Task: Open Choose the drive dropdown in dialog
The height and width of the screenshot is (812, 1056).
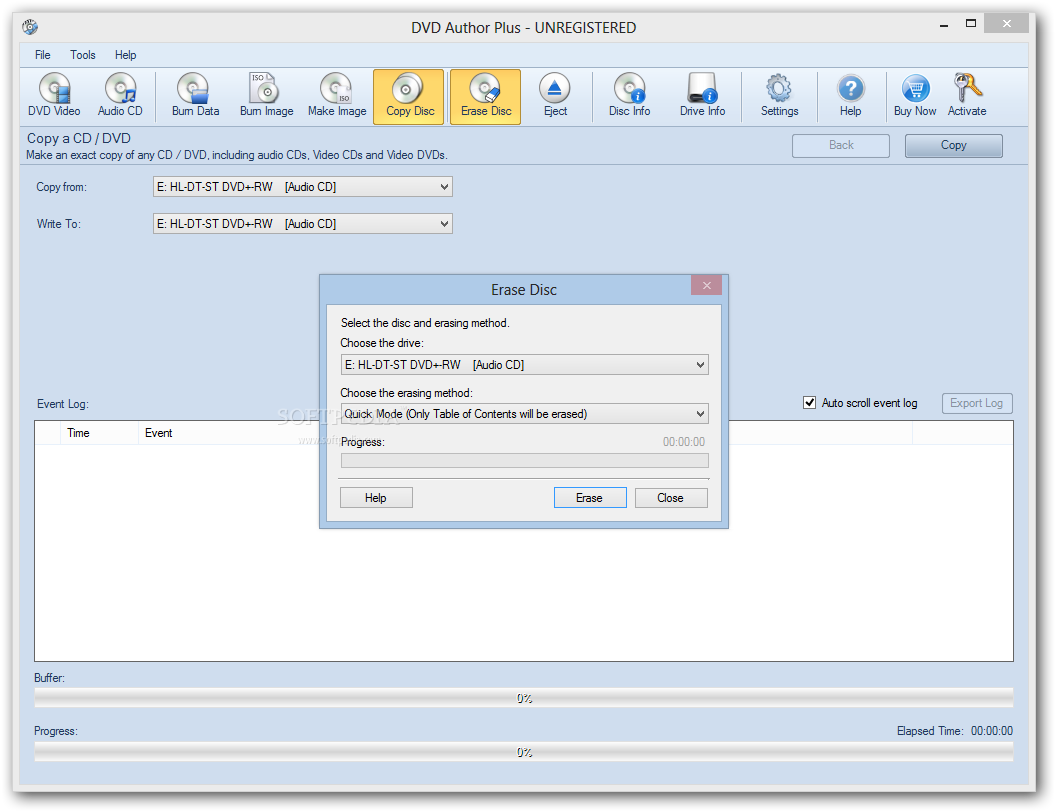Action: tap(525, 364)
